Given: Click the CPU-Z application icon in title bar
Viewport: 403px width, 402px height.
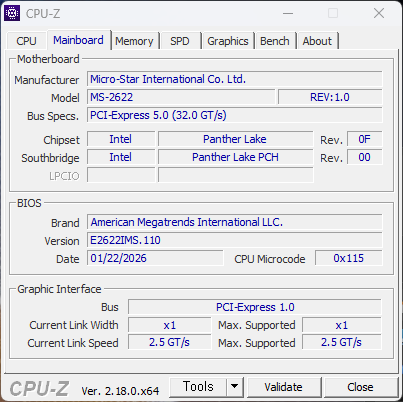Looking at the screenshot, I should click(x=12, y=13).
